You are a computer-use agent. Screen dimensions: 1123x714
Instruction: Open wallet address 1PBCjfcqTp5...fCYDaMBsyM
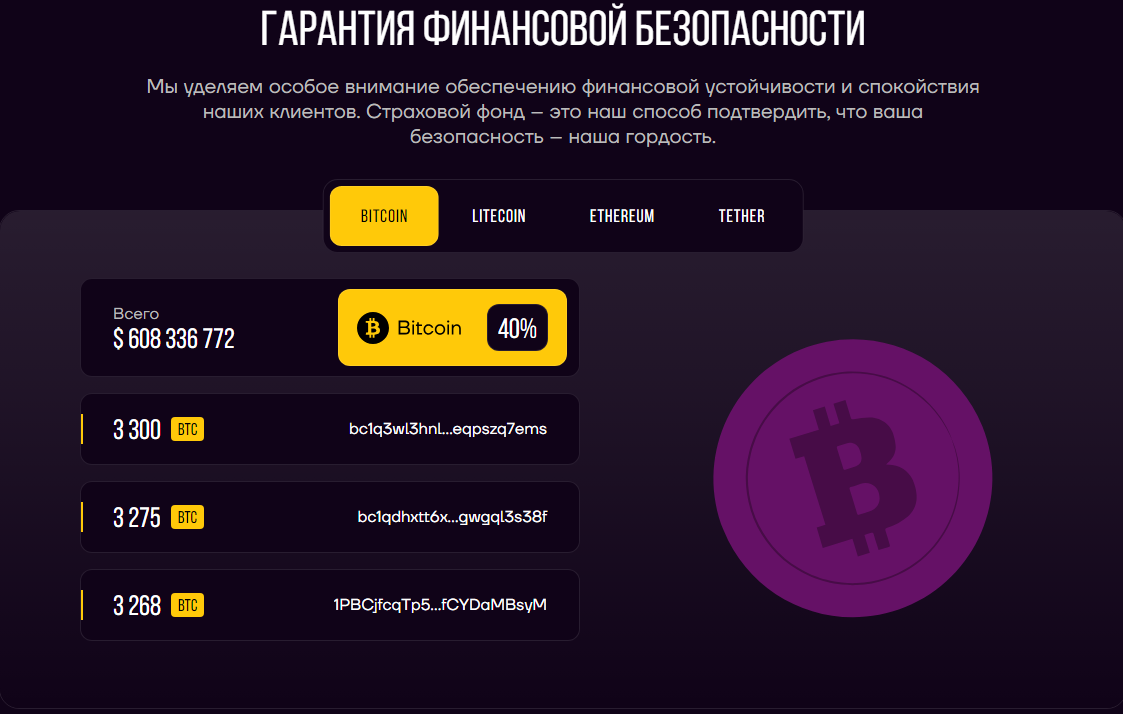(x=440, y=605)
